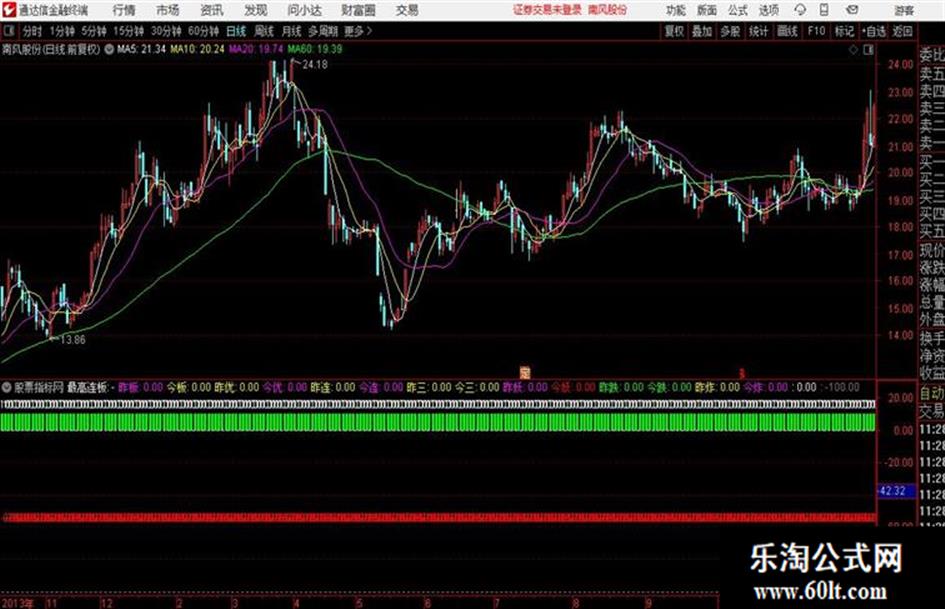
Task: Click the 自动 panel label
Action: point(932,394)
